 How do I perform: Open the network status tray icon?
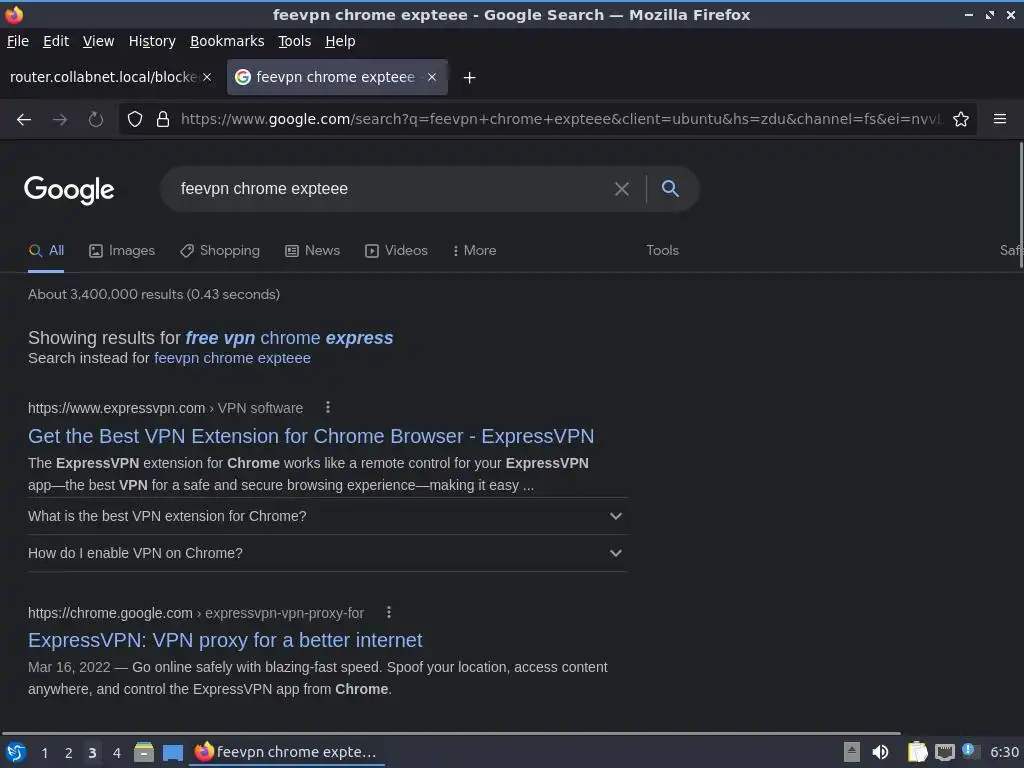coord(944,752)
